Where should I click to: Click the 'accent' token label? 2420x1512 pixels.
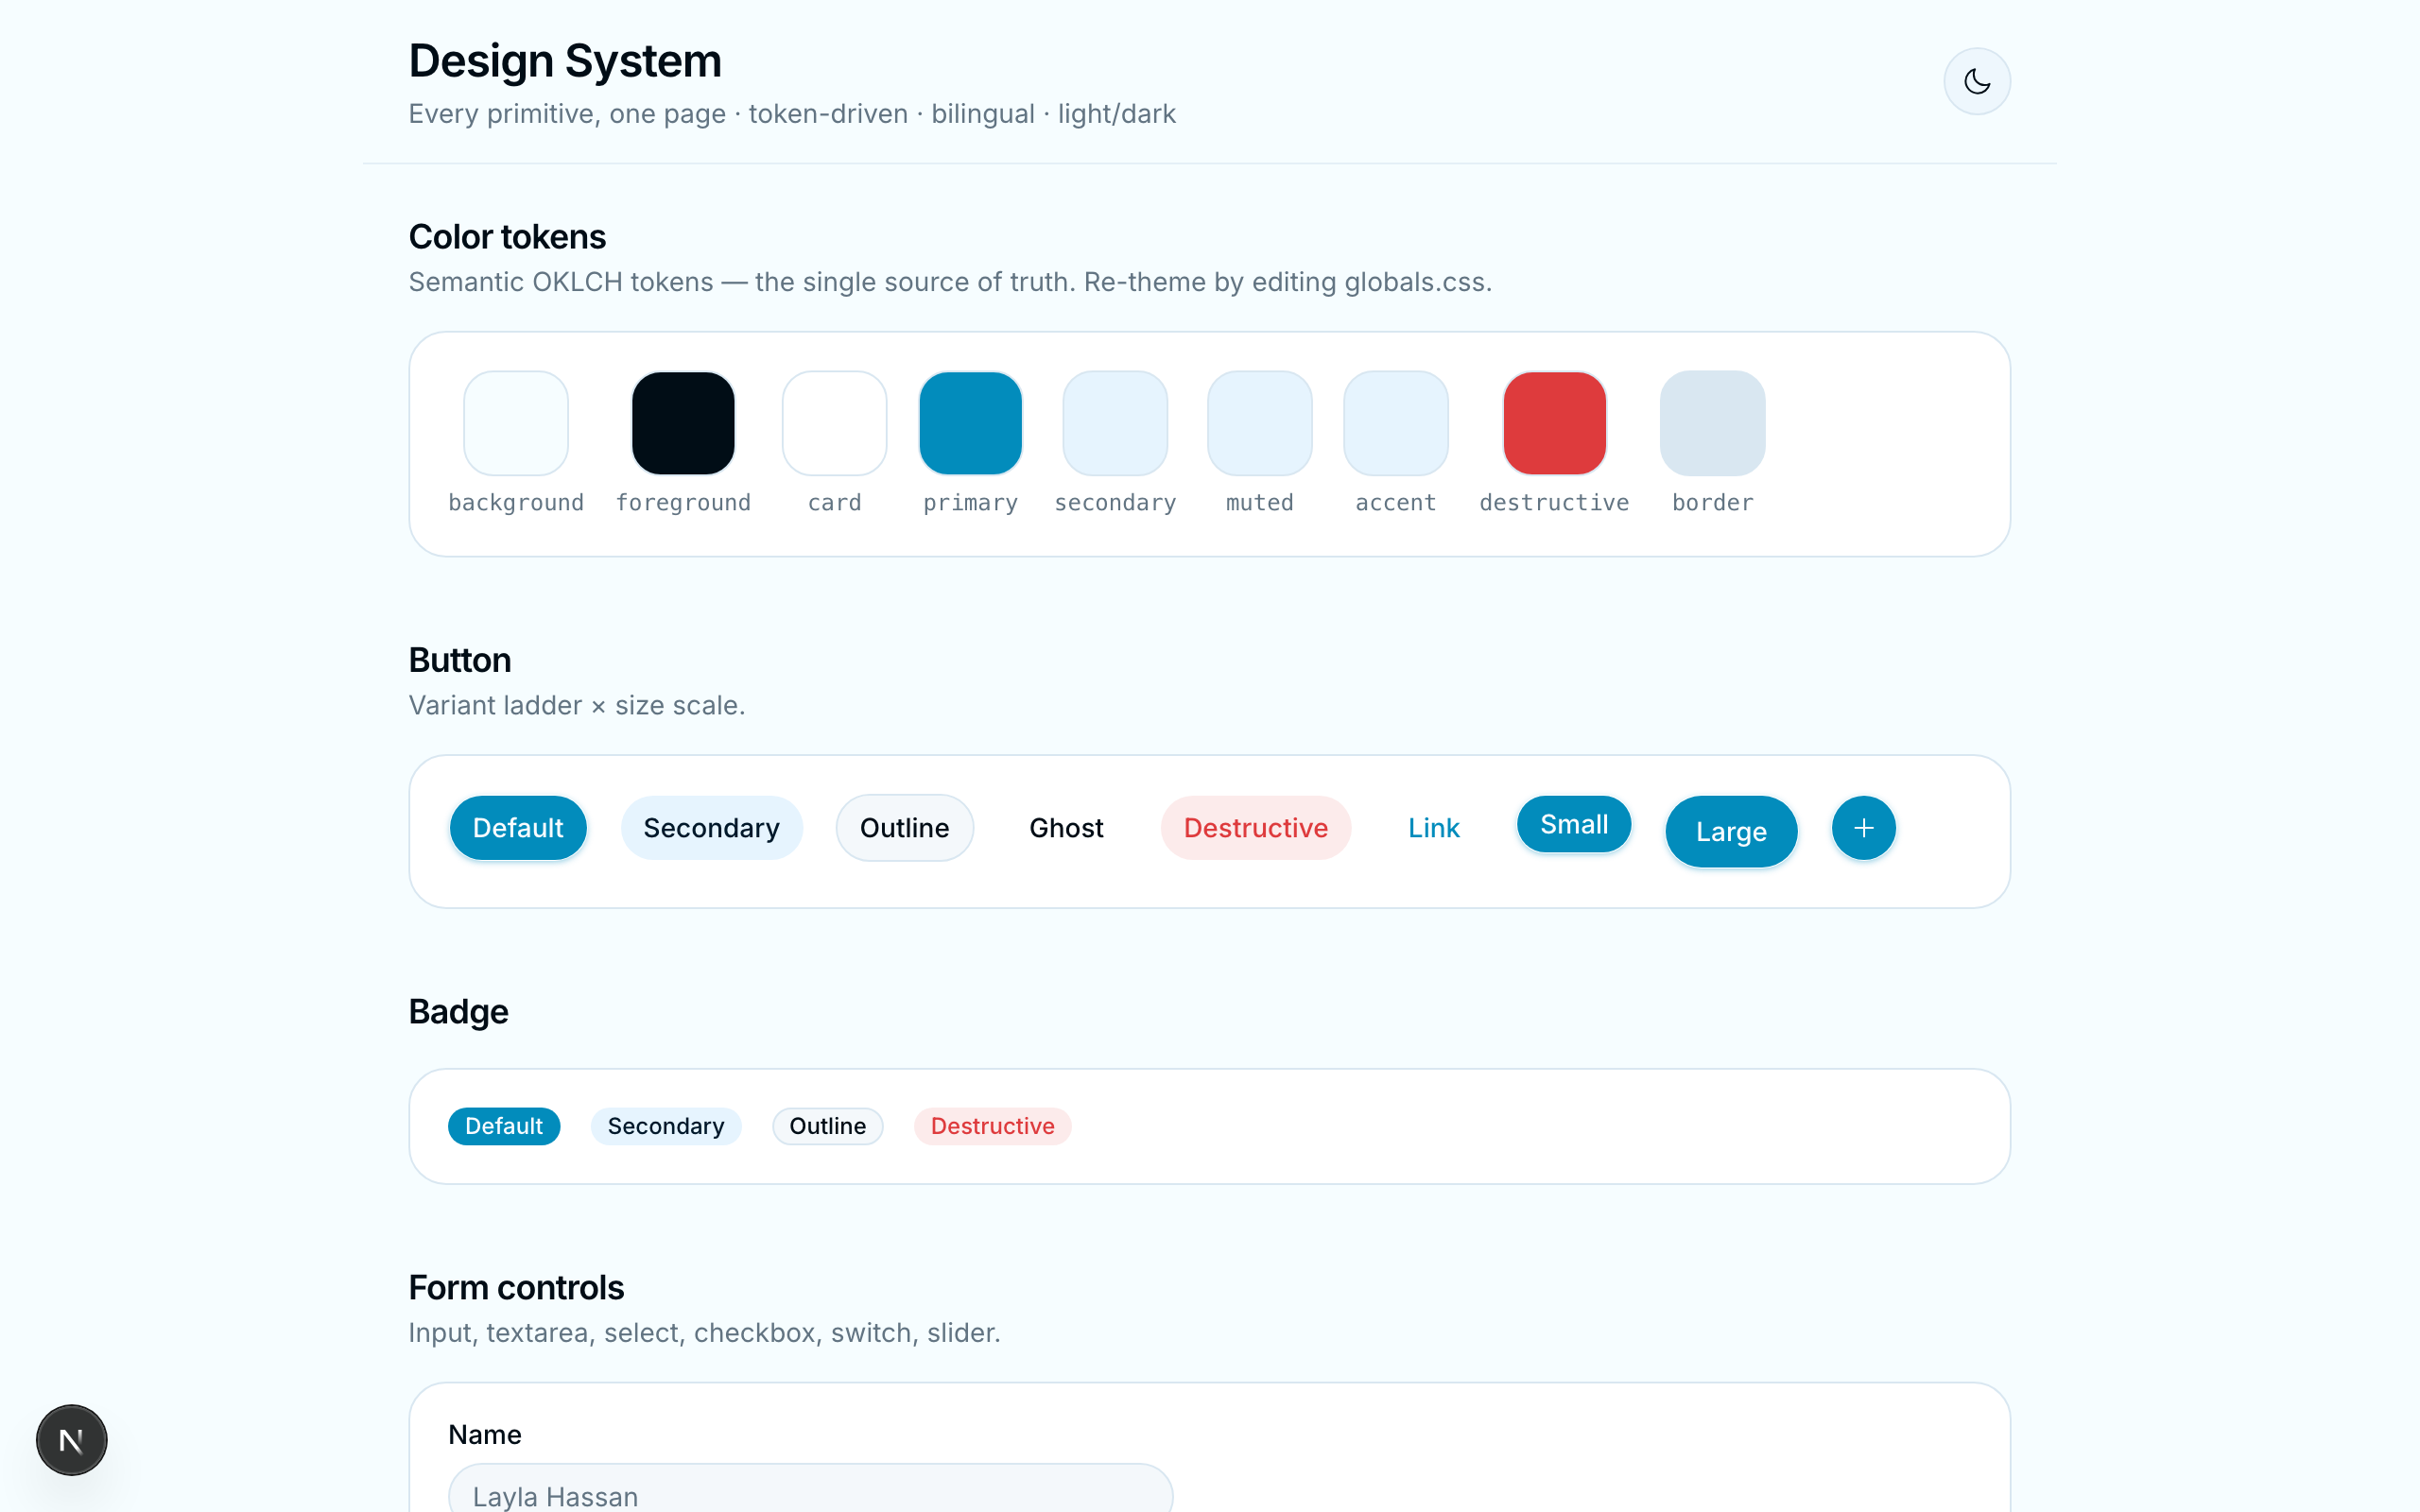point(1395,503)
